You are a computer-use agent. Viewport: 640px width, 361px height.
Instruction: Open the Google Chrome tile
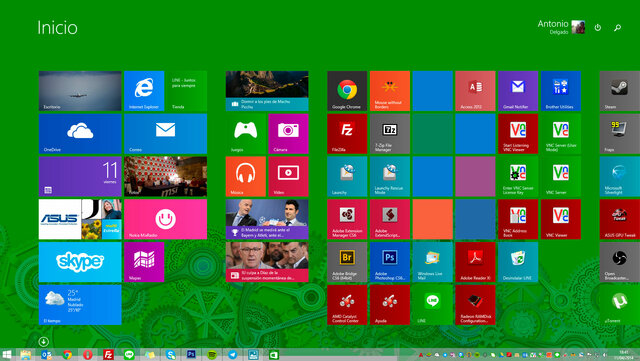point(347,91)
